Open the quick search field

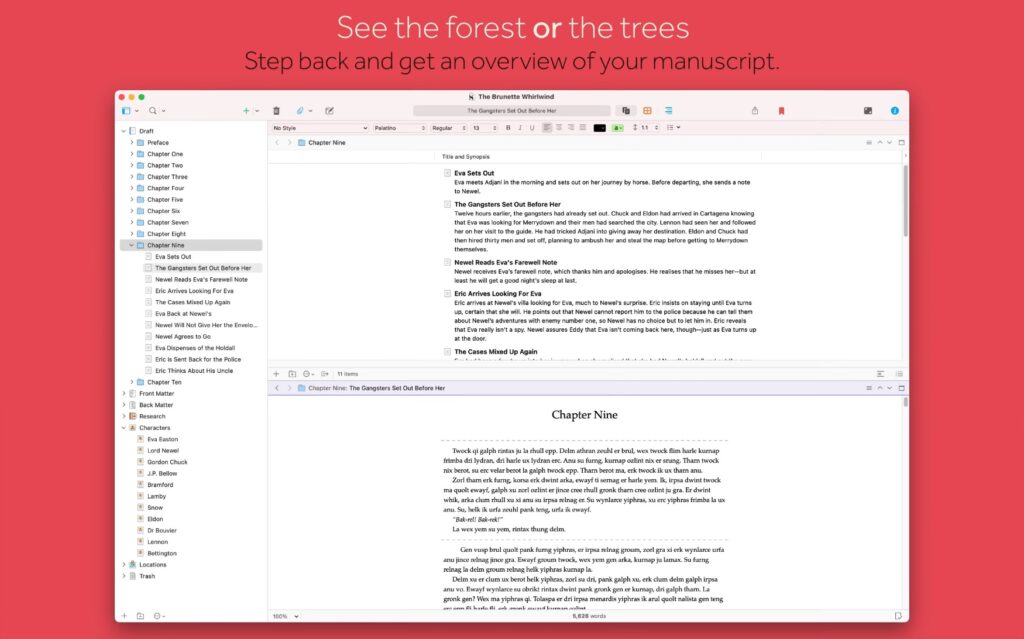pyautogui.click(x=151, y=110)
